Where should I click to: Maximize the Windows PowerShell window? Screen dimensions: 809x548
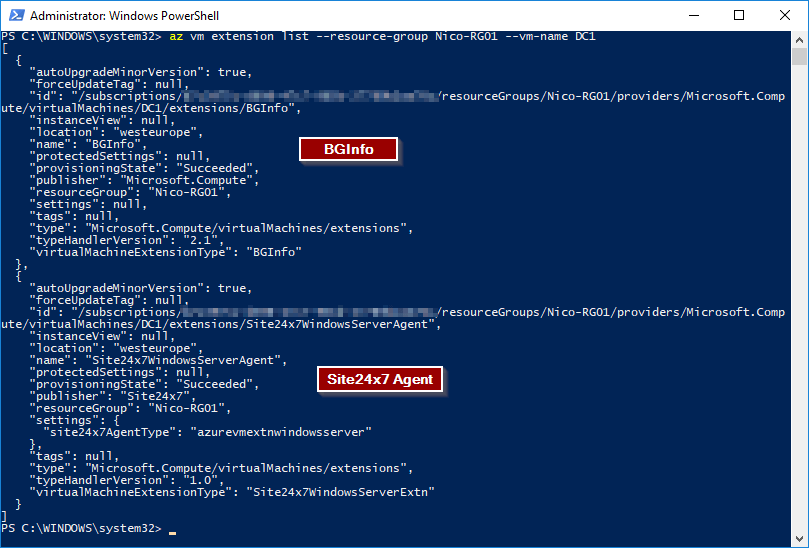[739, 15]
